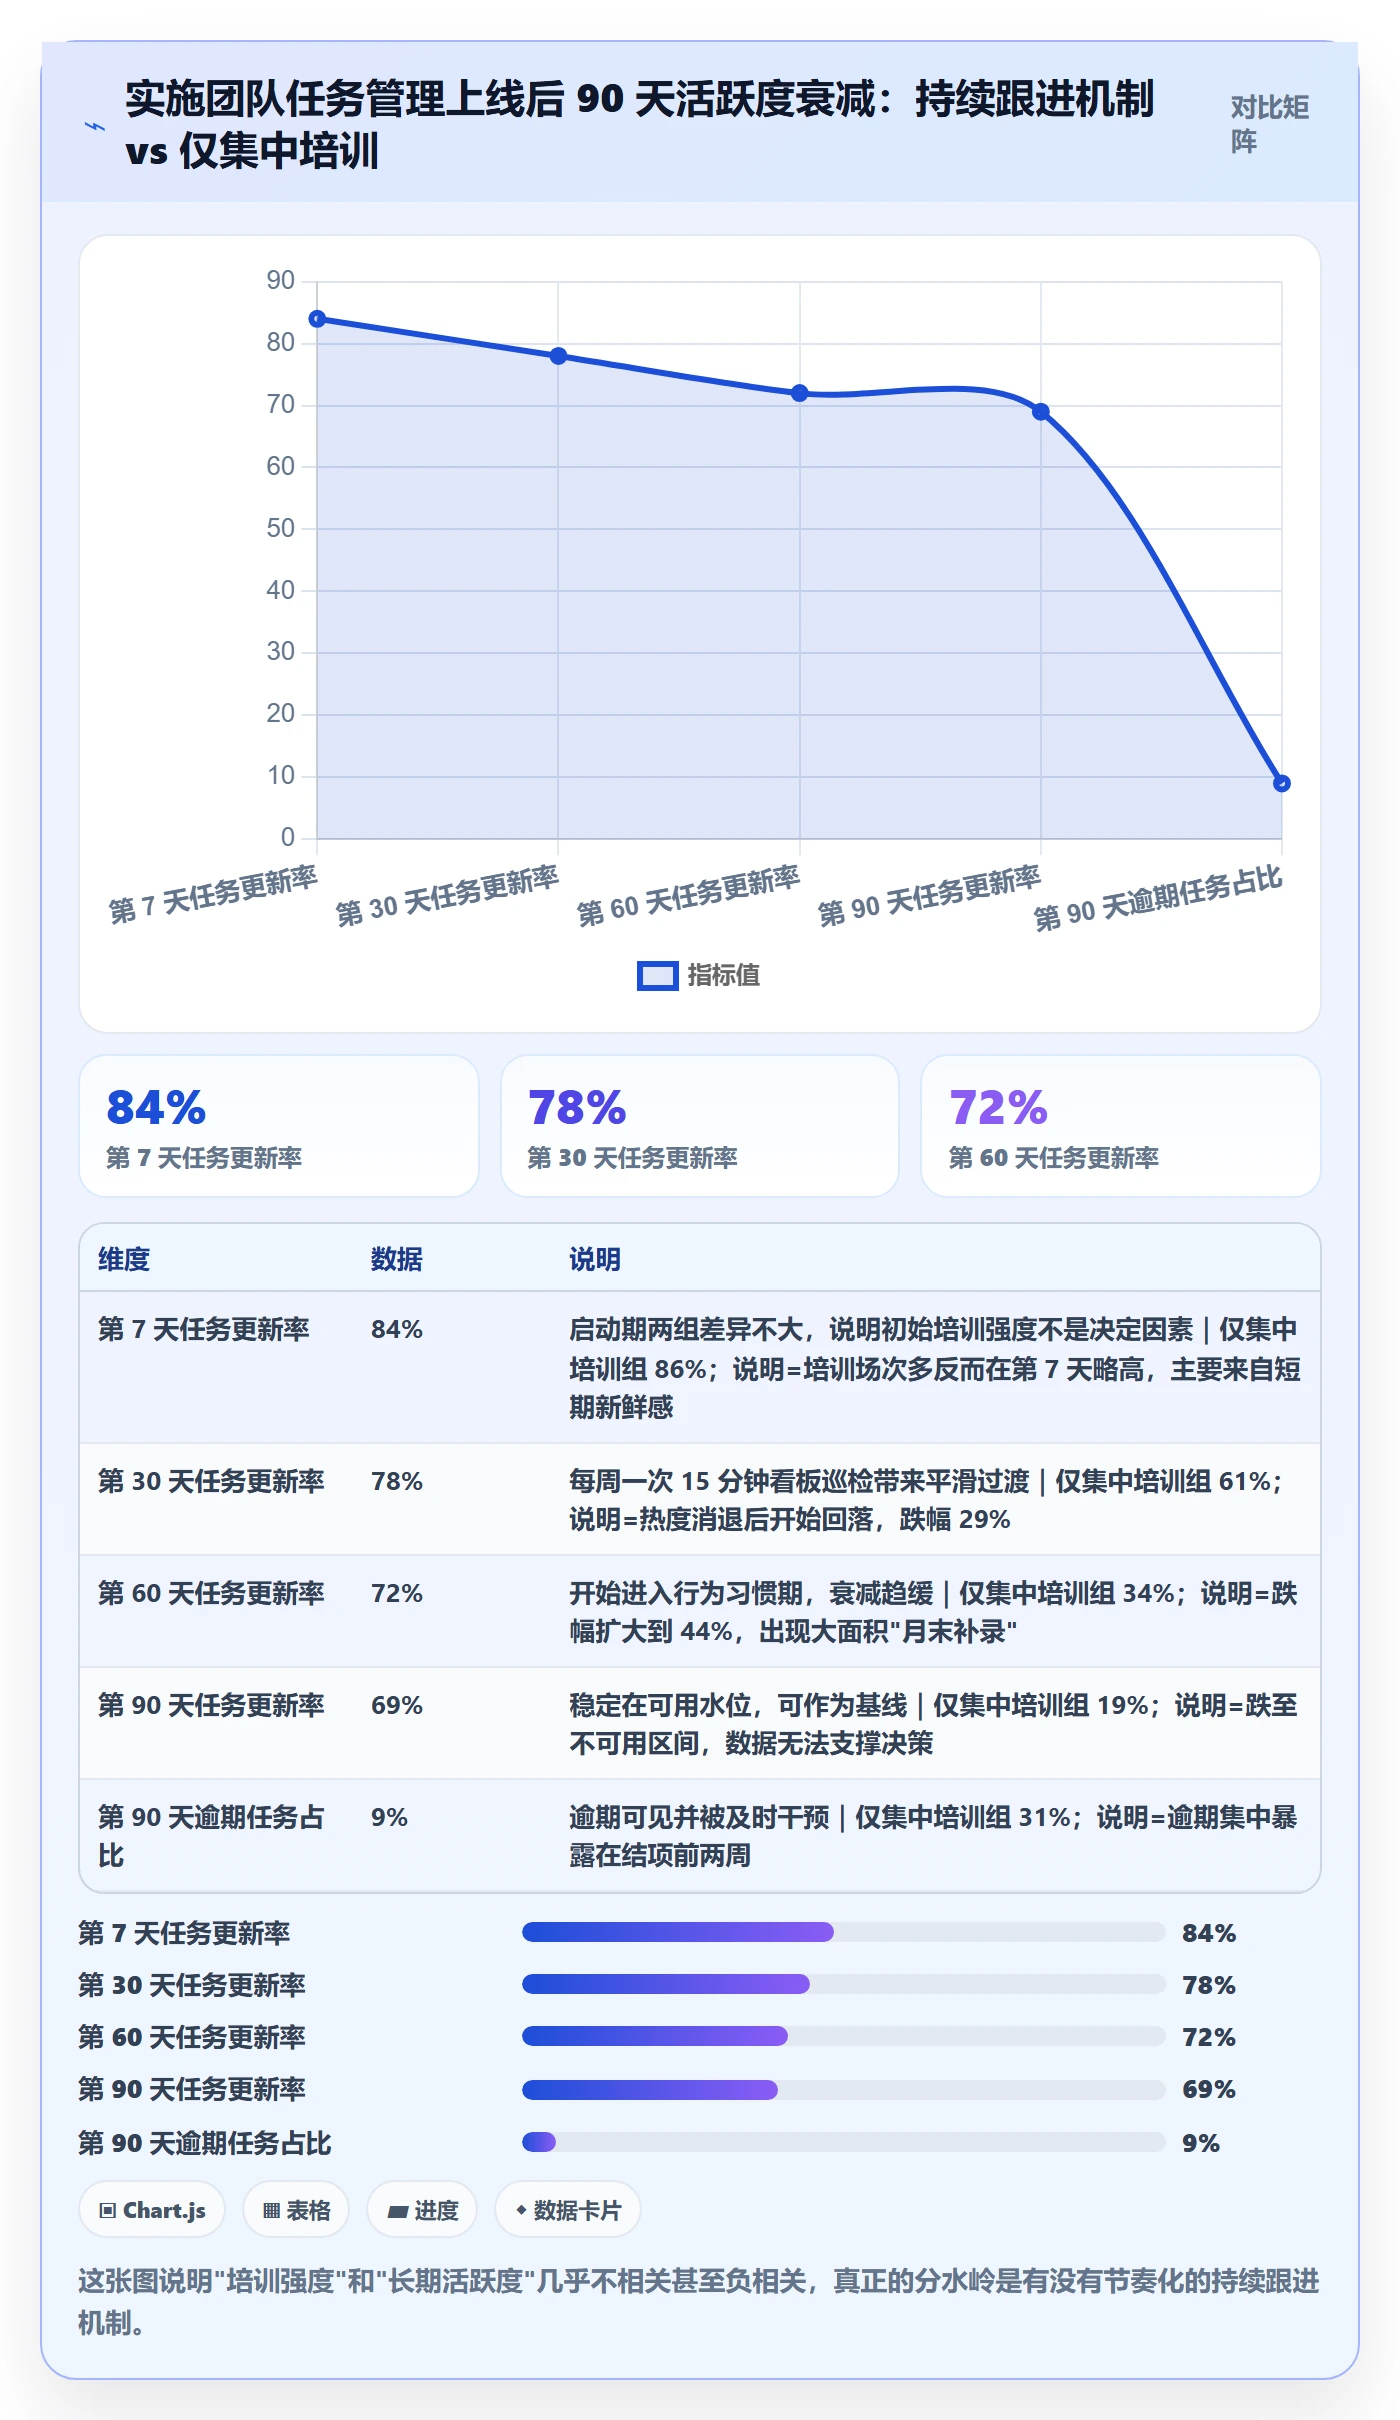Toggle the 指标值 legend swatch
The height and width of the screenshot is (2420, 1400).
(657, 975)
